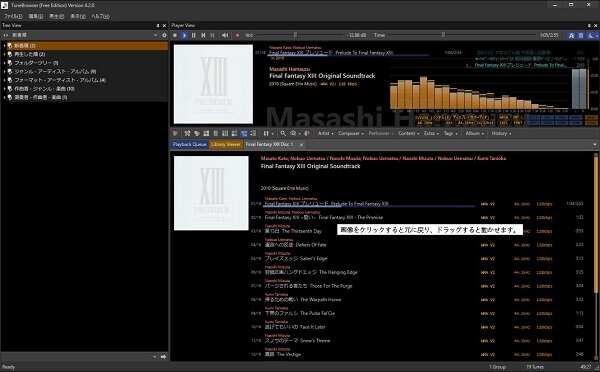Image resolution: width=600 pixels, height=372 pixels.
Task: Open the History dropdown
Action: pos(501,133)
